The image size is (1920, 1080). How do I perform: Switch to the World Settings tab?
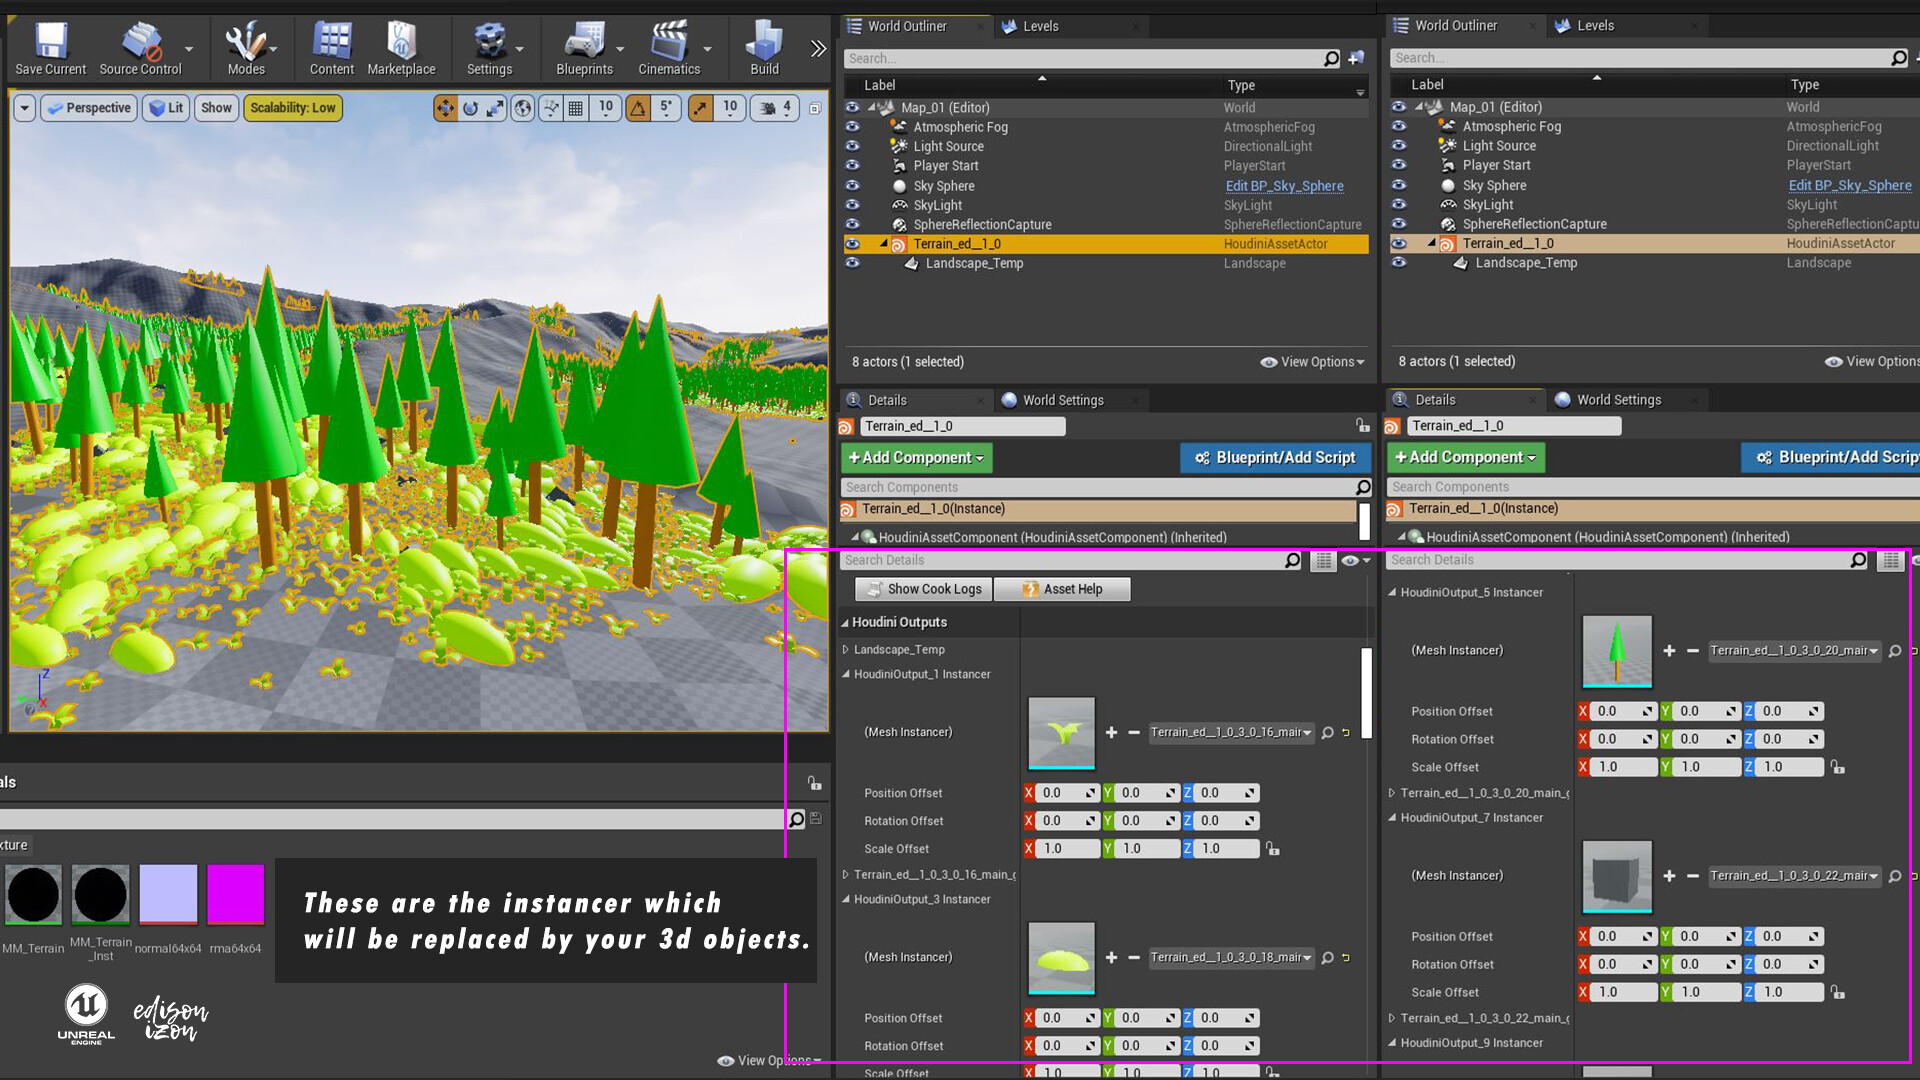pos(1063,399)
